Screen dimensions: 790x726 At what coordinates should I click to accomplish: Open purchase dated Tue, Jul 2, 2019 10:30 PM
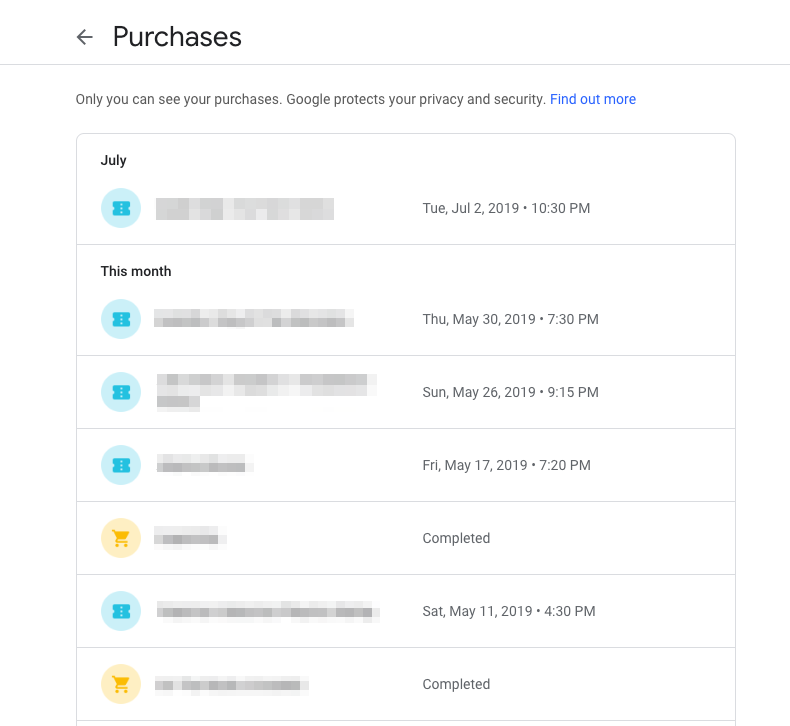(x=406, y=208)
